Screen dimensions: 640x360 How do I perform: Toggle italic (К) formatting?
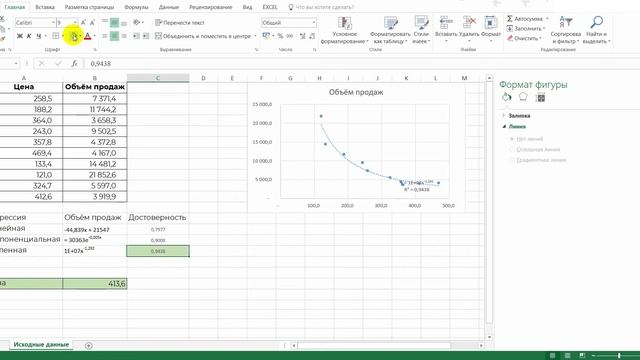click(29, 36)
